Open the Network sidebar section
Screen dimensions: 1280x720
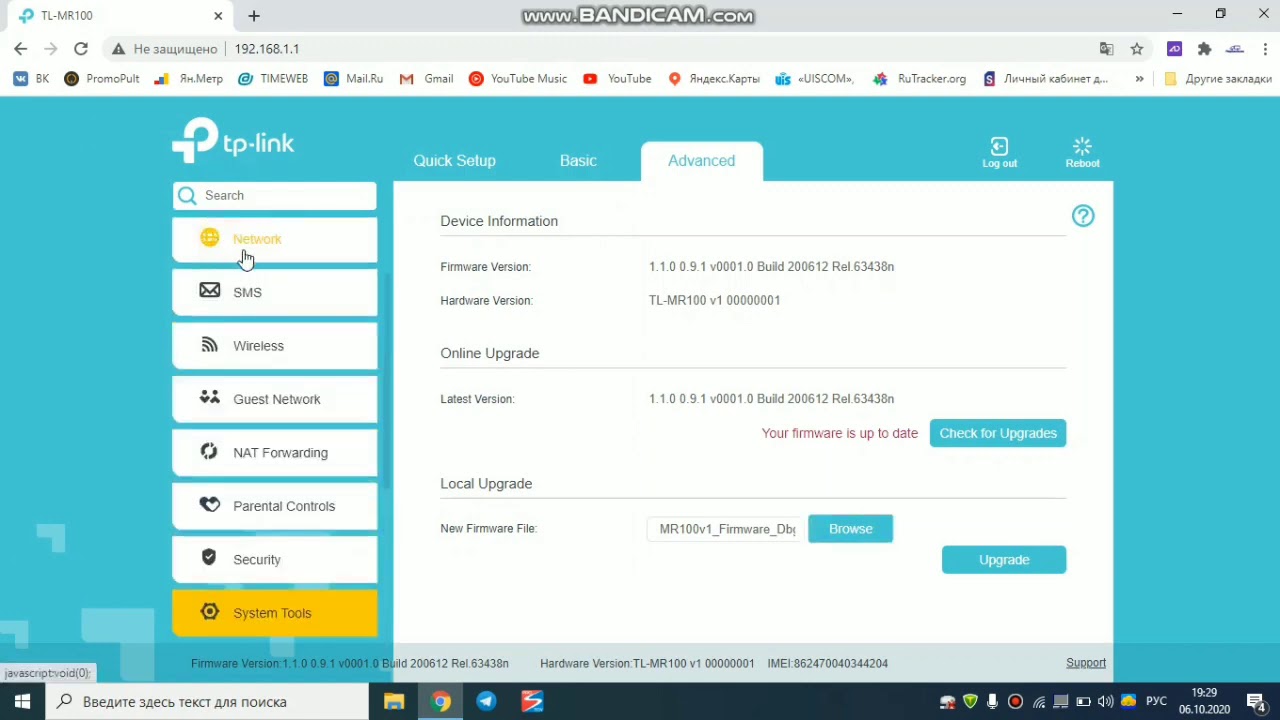tap(275, 239)
